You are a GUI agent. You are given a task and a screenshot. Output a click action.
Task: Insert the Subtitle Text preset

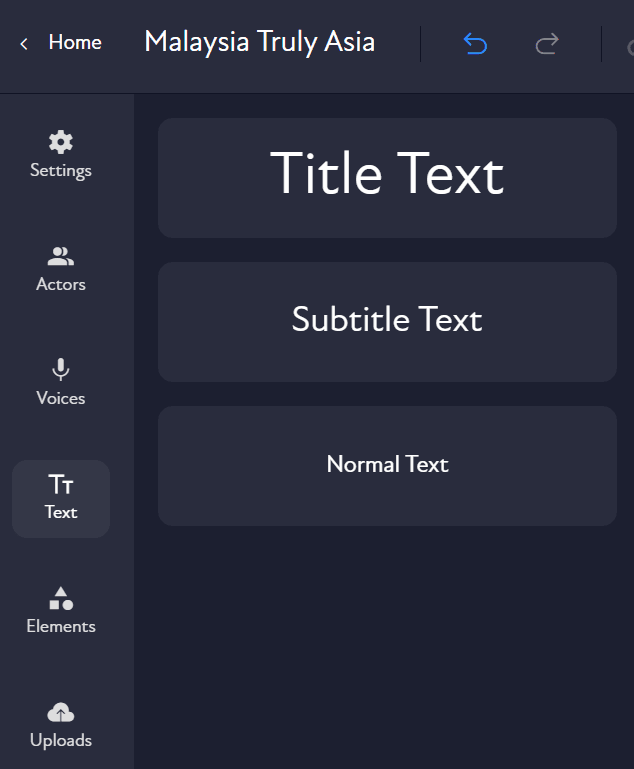tap(387, 321)
